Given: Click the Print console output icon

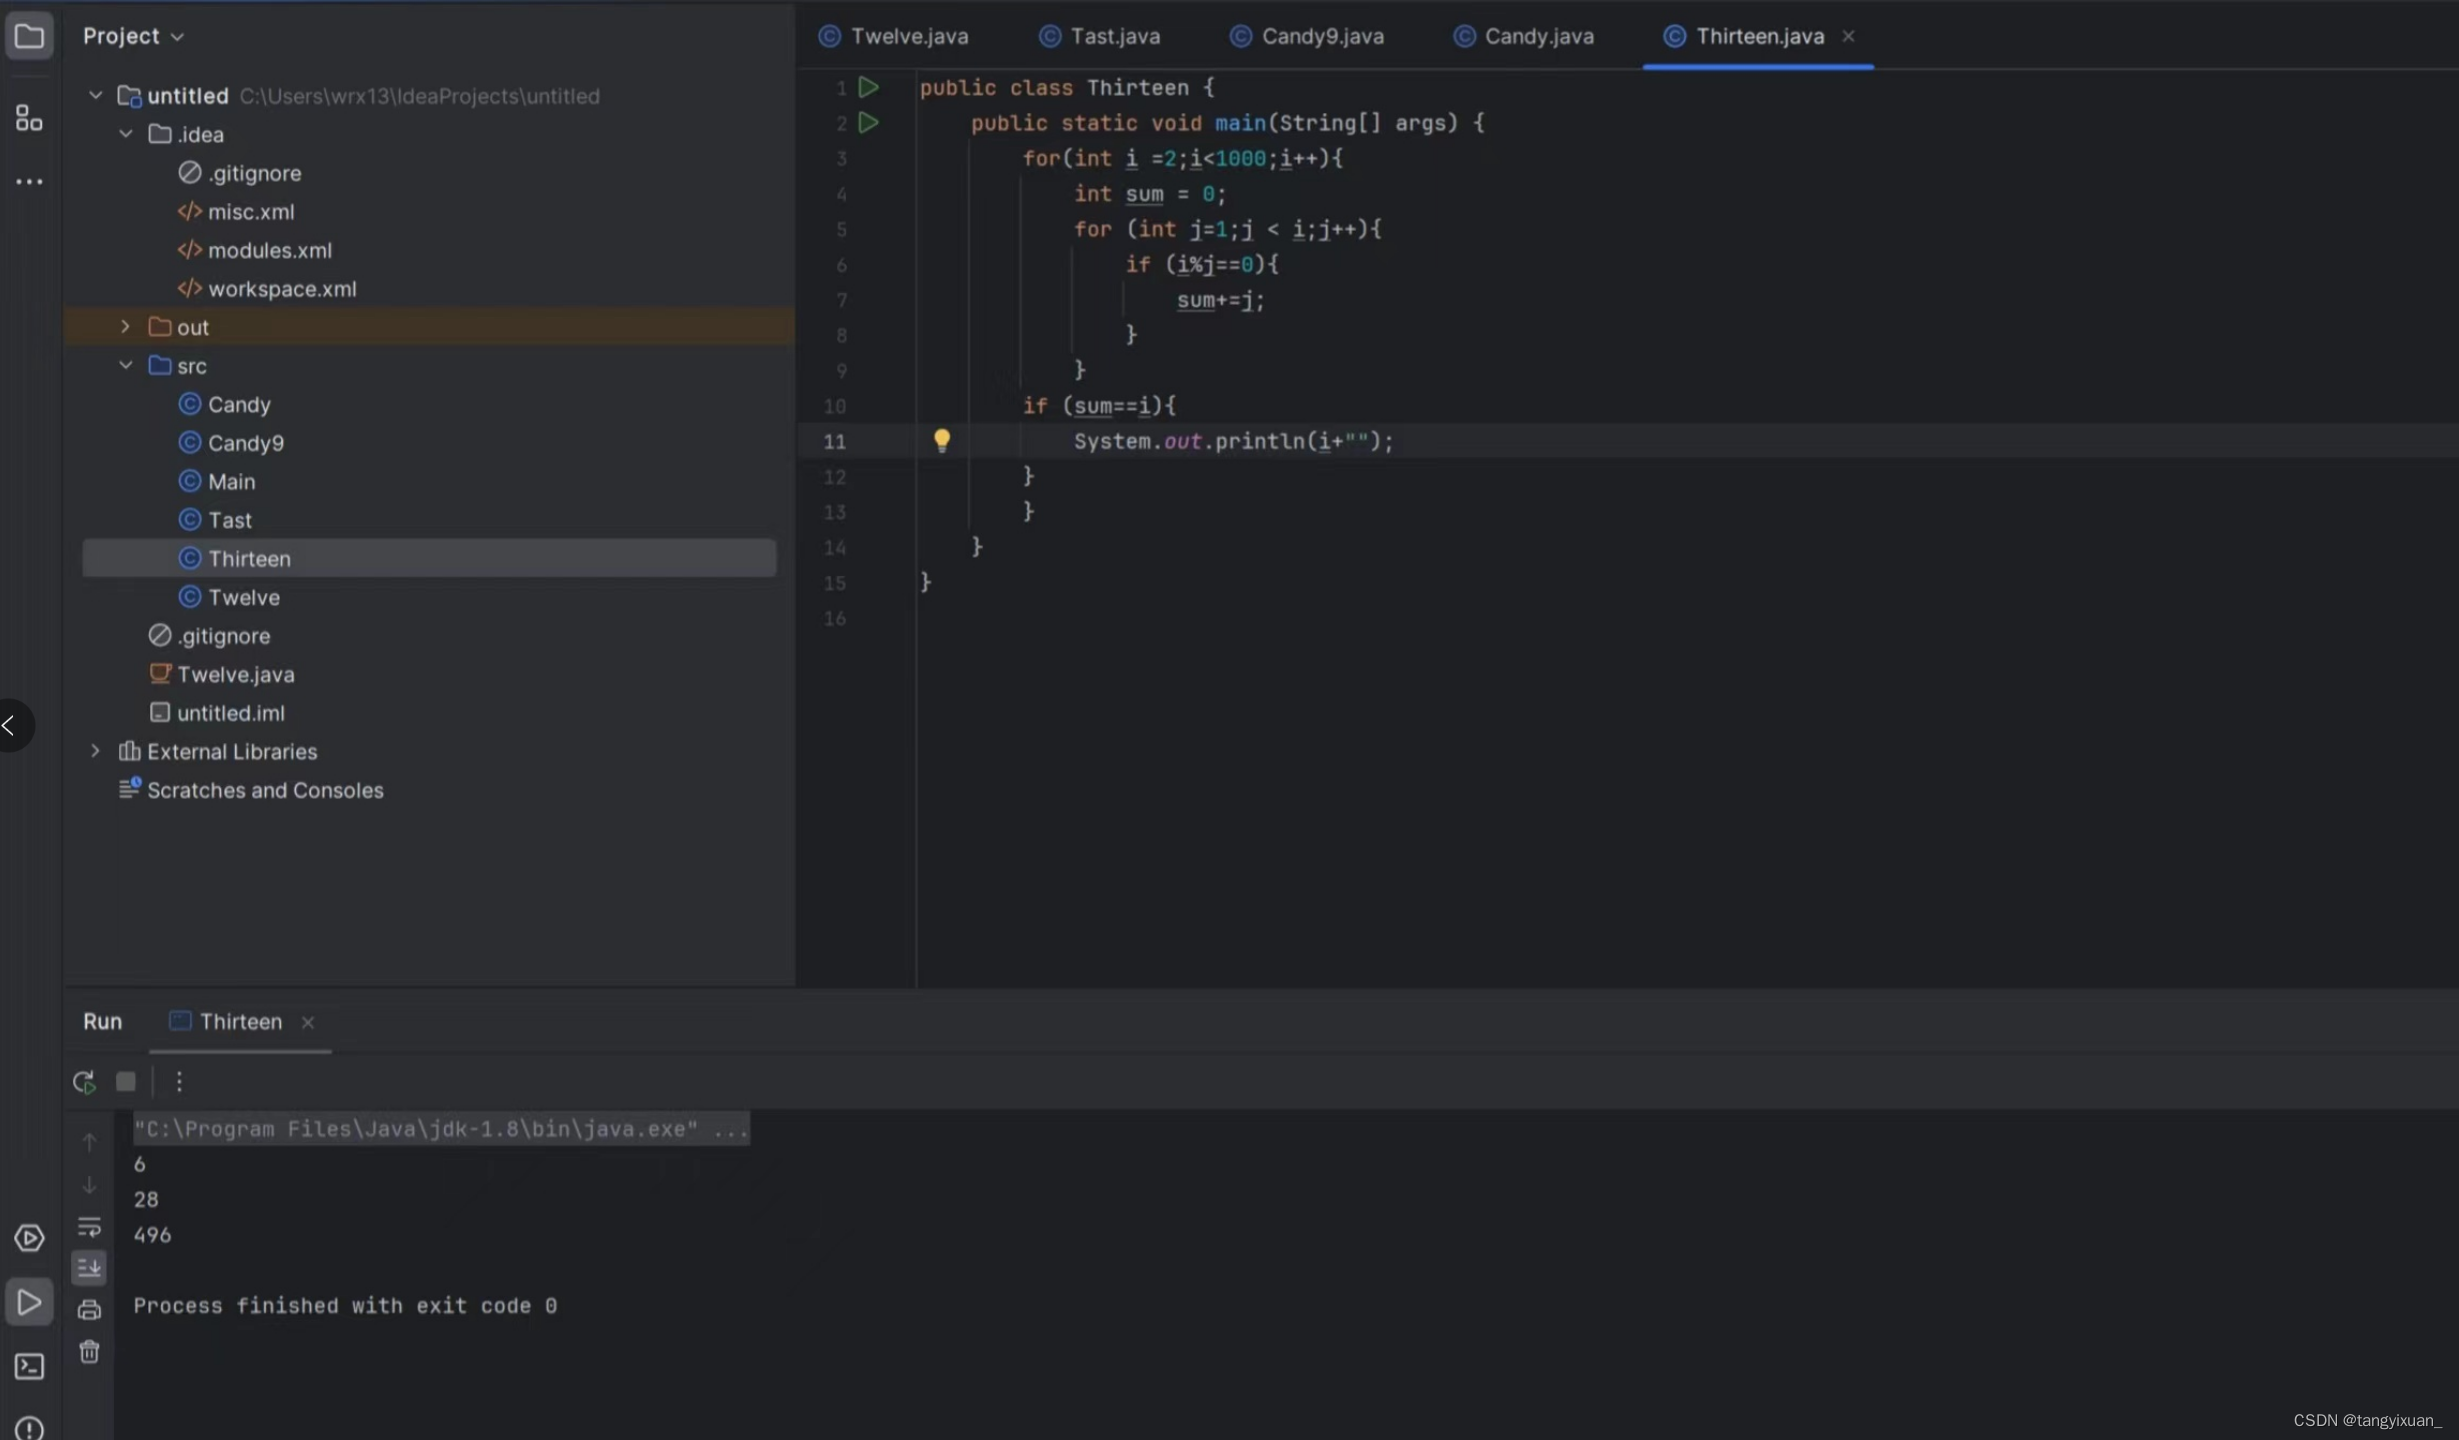Looking at the screenshot, I should pos(89,1309).
